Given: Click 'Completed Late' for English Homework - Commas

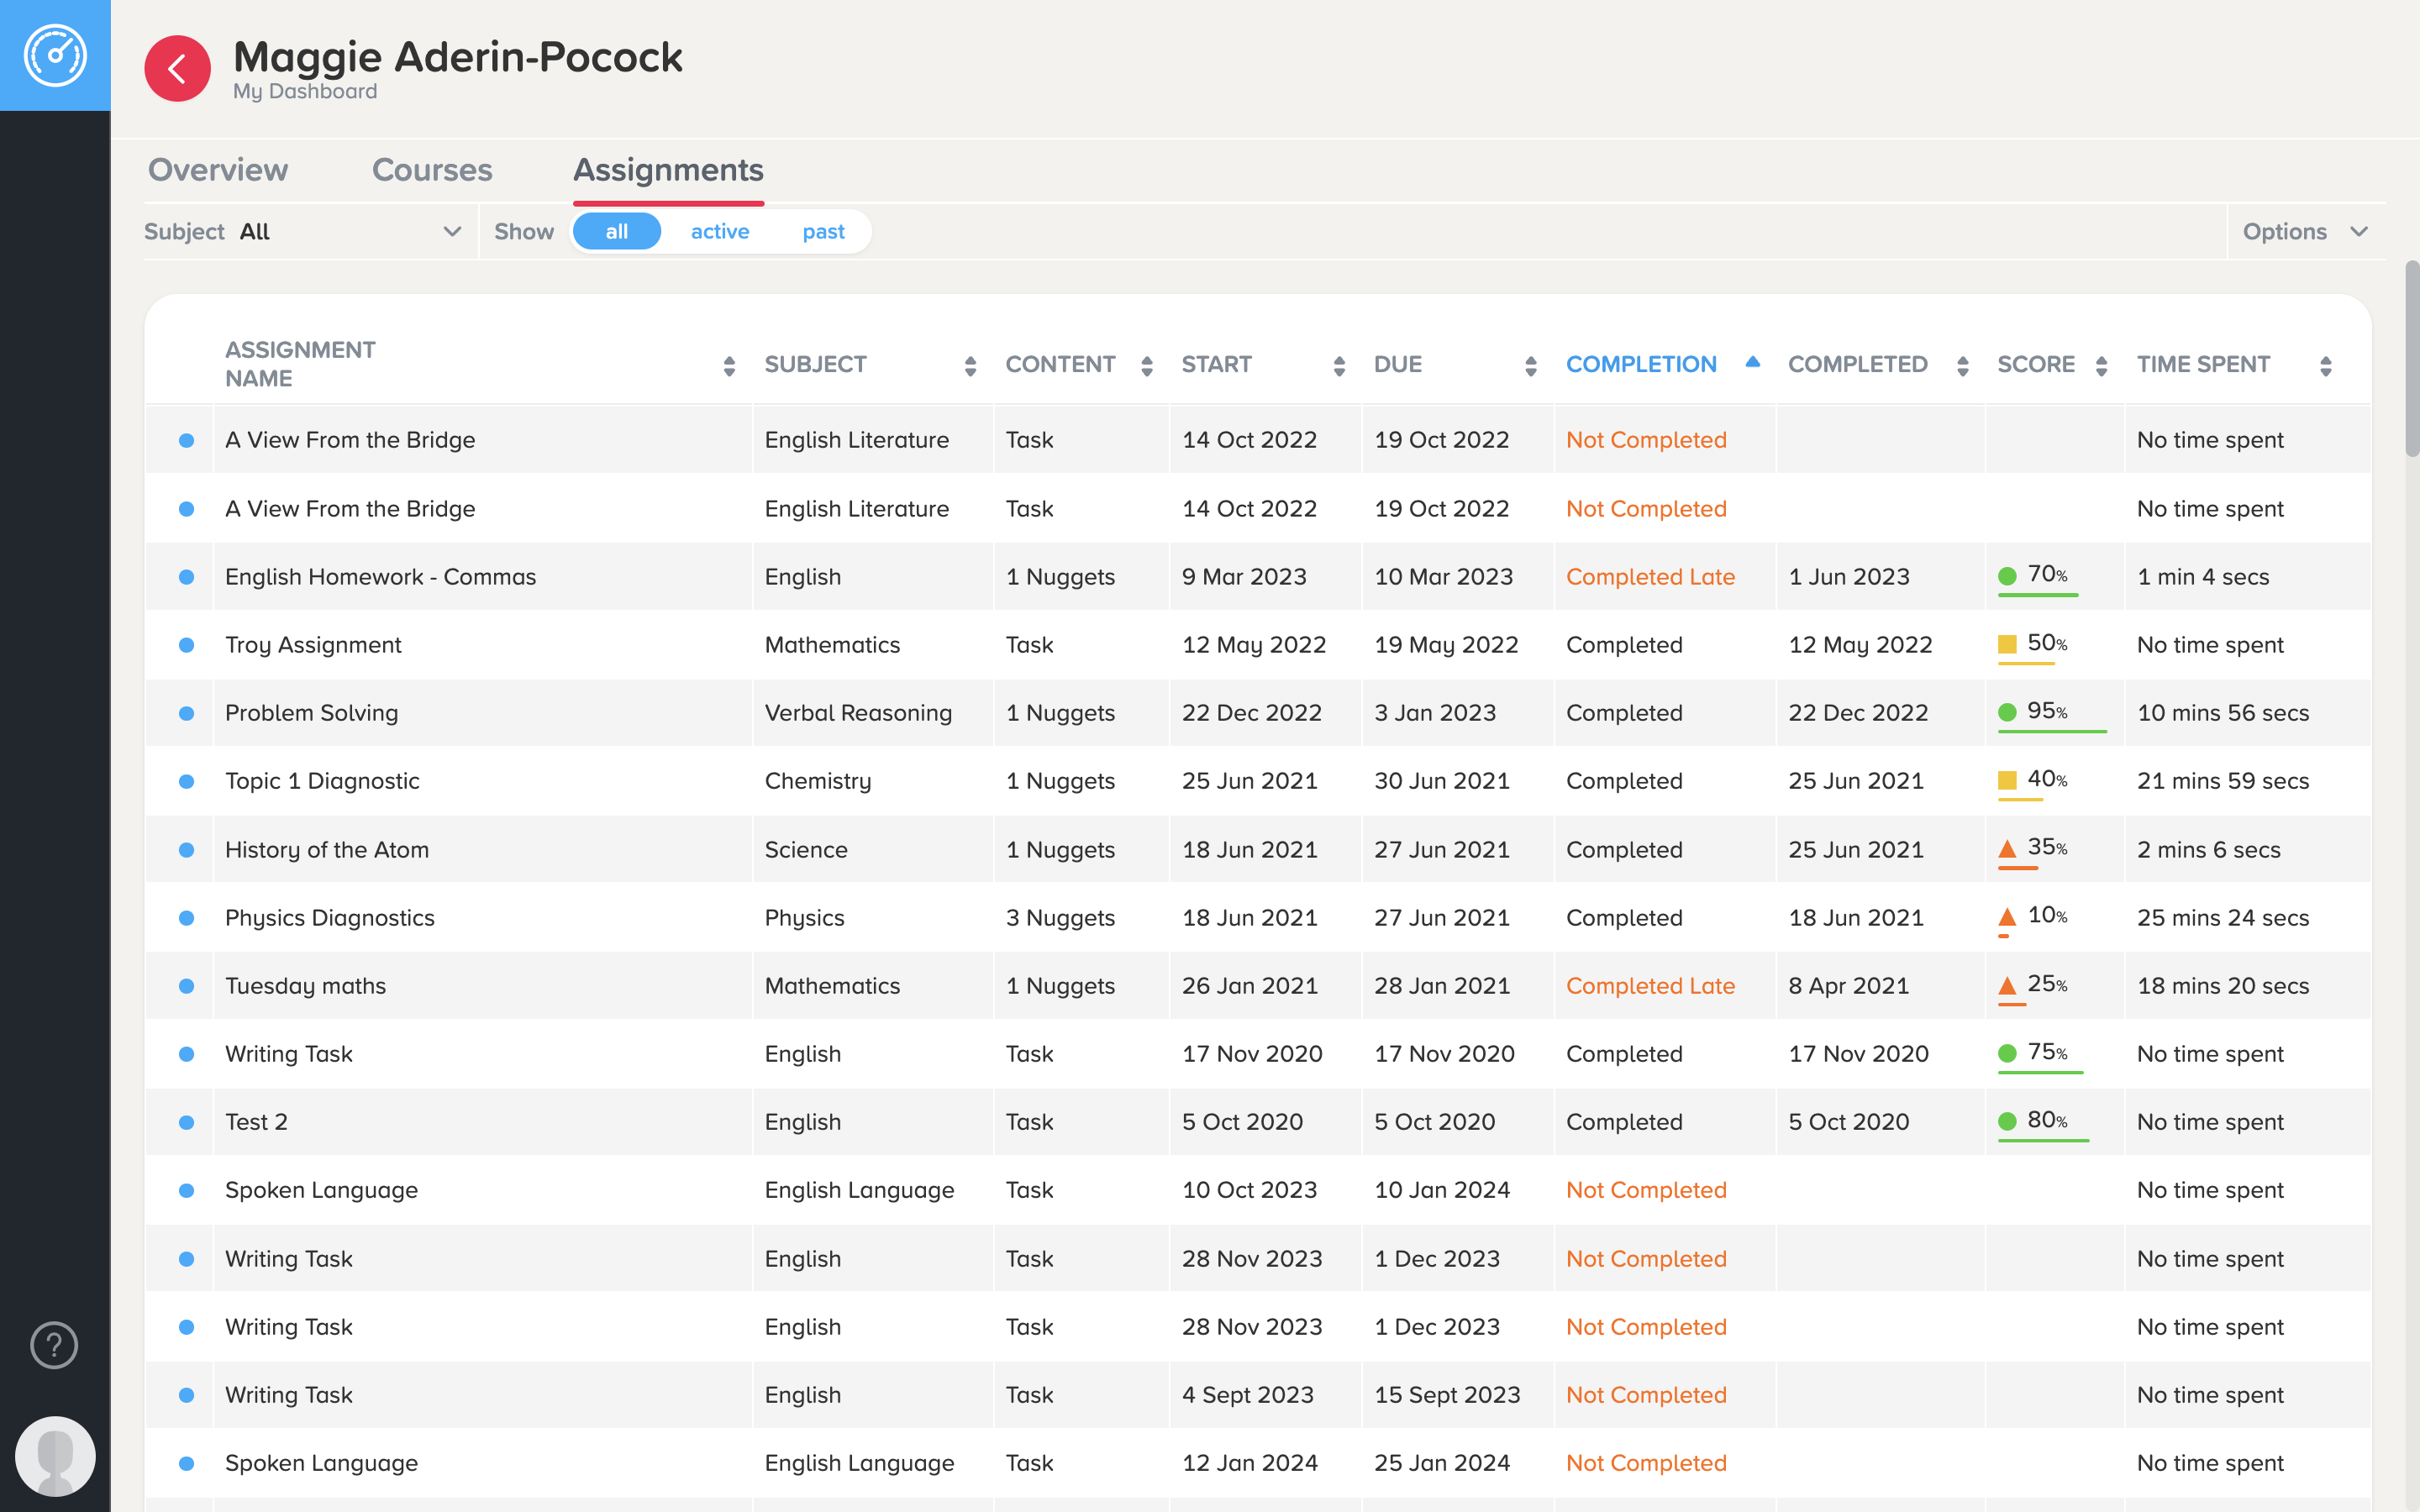Looking at the screenshot, I should (x=1650, y=577).
